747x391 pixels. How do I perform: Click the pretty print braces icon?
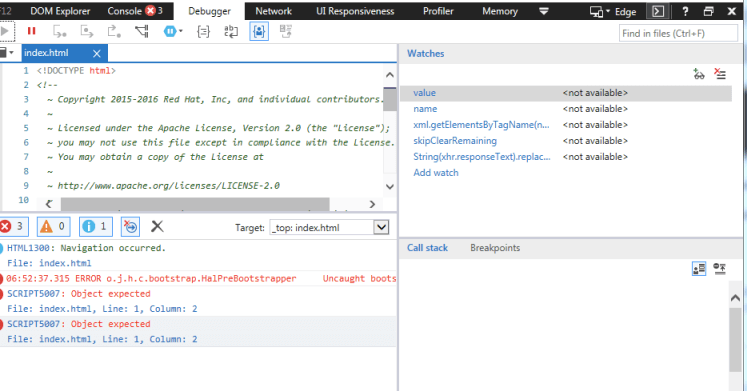(203, 32)
